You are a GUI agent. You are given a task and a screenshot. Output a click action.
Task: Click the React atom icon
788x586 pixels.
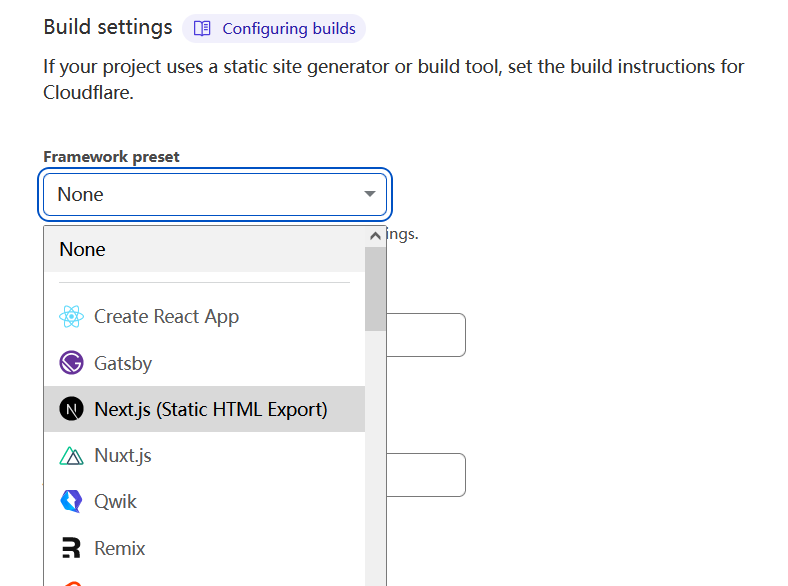[x=71, y=317]
